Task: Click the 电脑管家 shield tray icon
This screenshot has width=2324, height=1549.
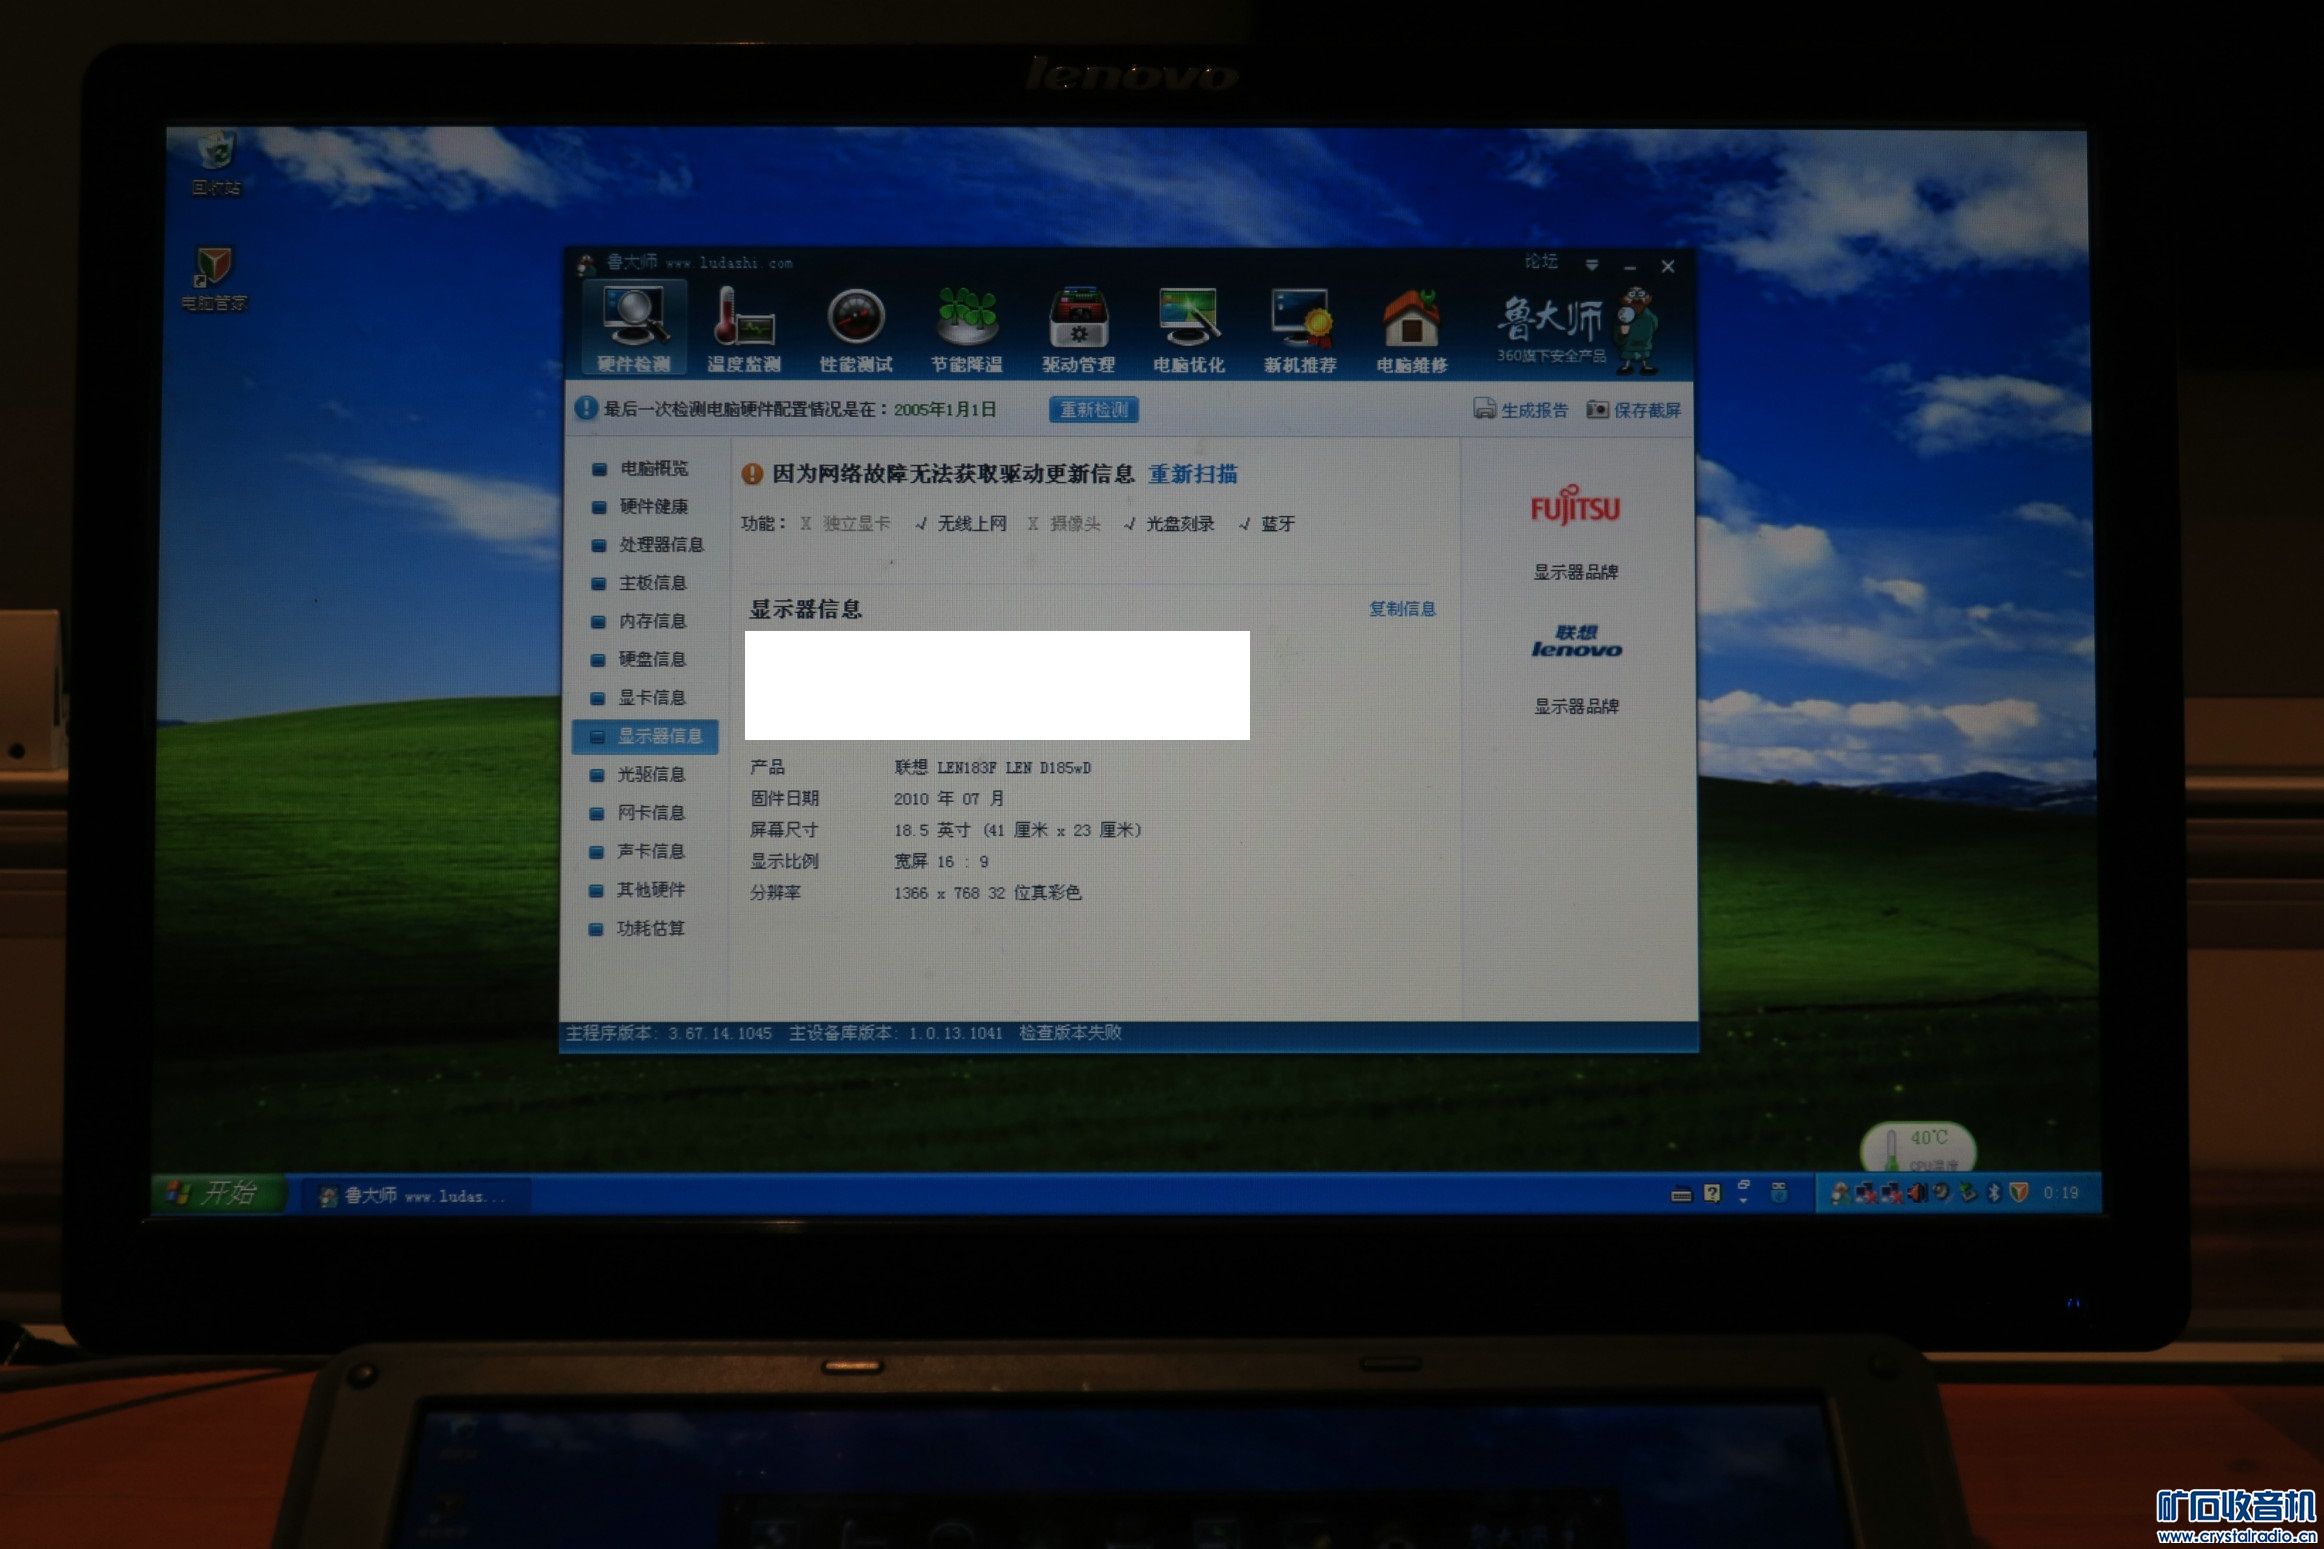Action: coord(2019,1193)
